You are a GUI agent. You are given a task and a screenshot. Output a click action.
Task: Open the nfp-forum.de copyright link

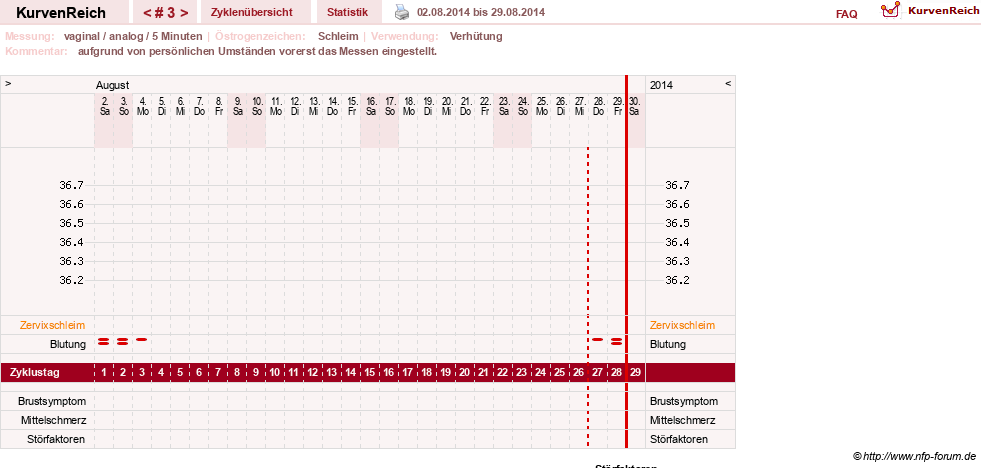click(x=914, y=456)
